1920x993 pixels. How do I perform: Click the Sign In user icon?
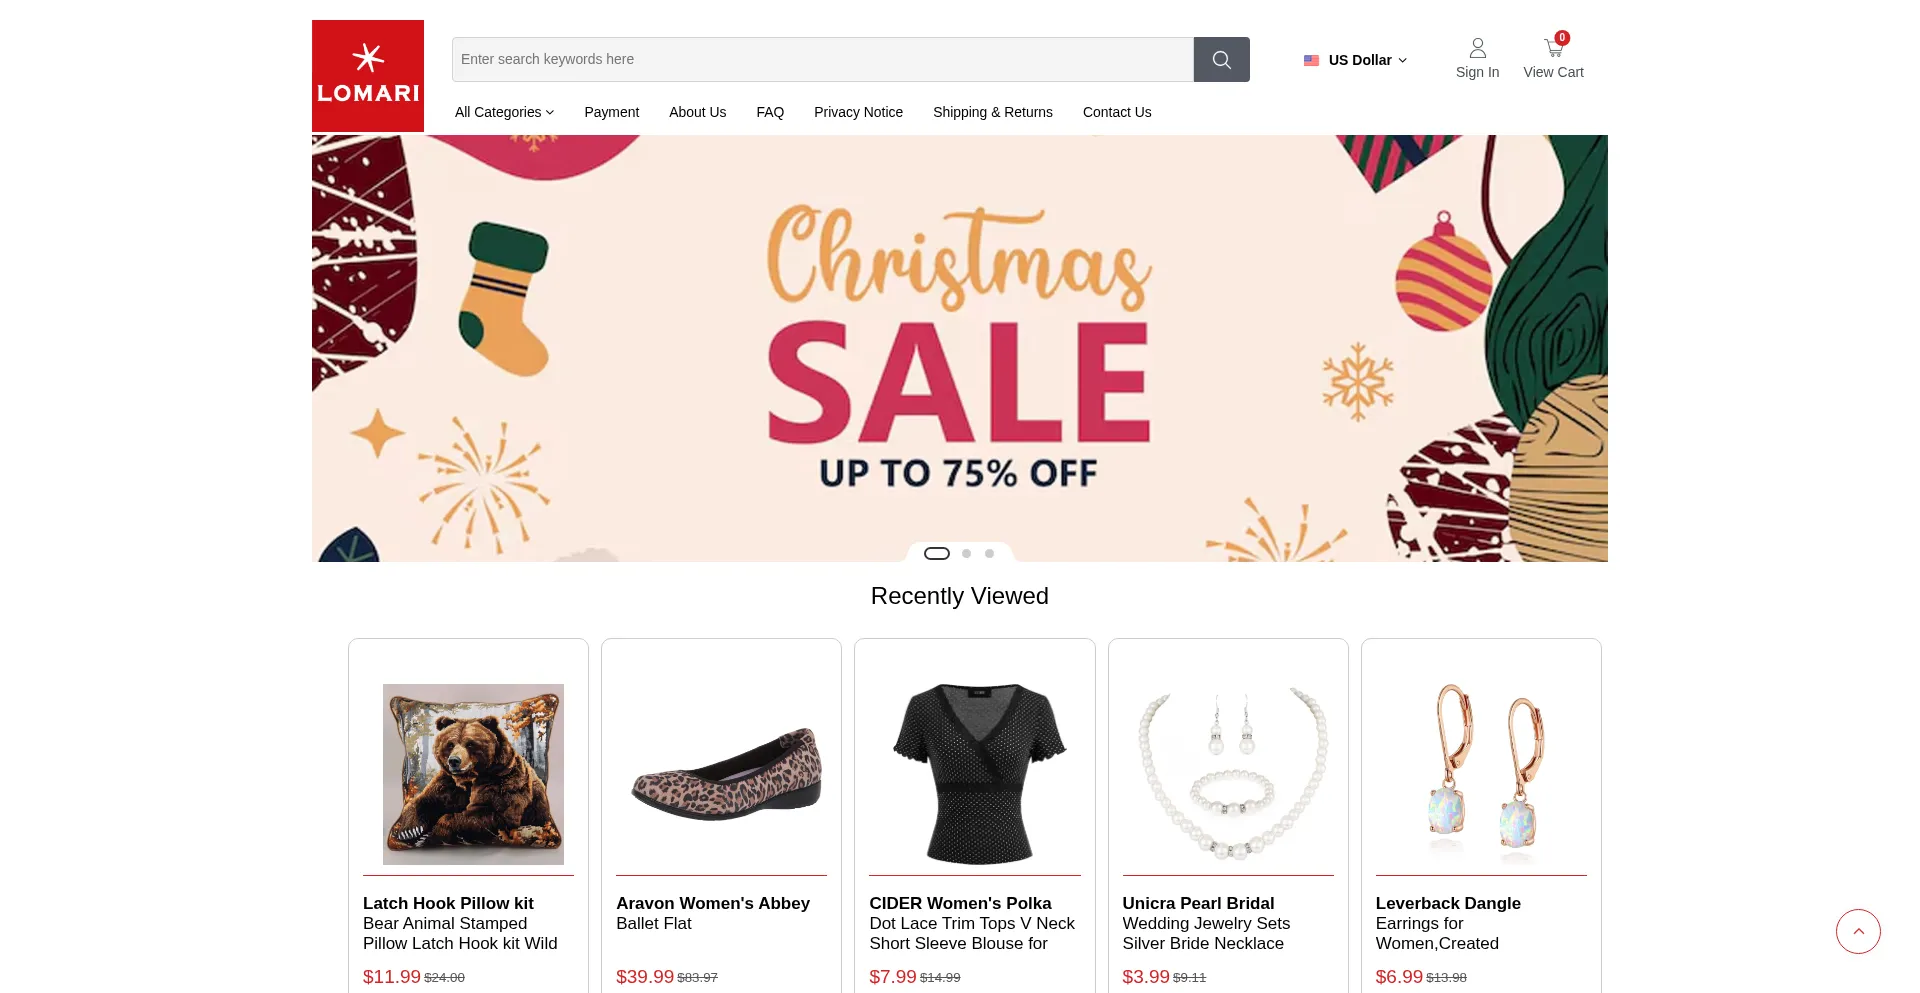pyautogui.click(x=1477, y=49)
